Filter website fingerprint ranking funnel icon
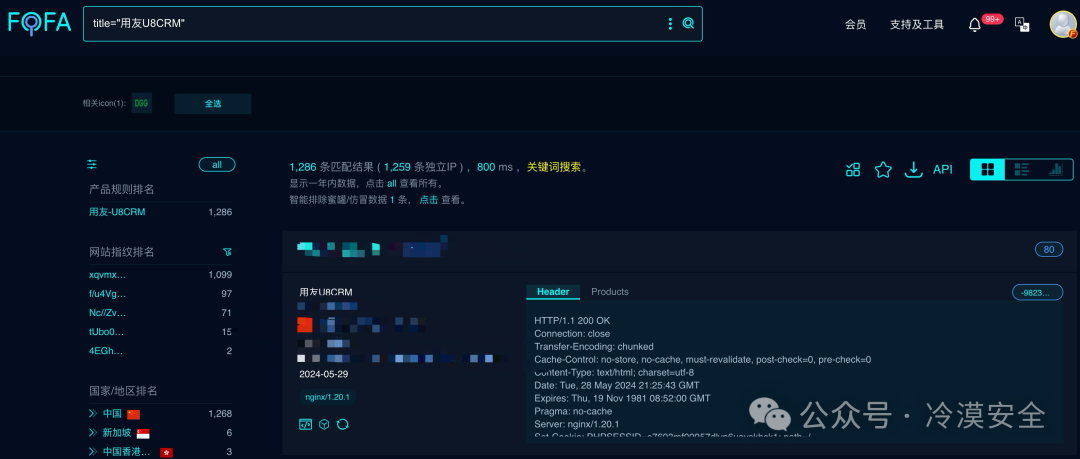This screenshot has width=1080, height=459. 227,252
